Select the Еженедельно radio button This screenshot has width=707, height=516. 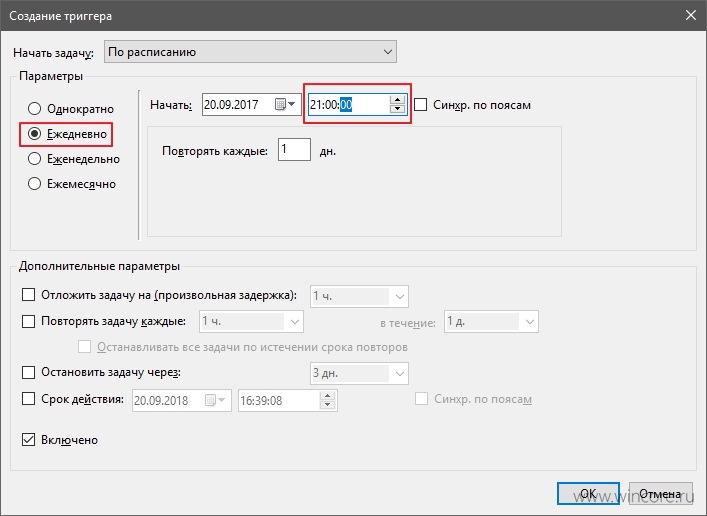34,159
